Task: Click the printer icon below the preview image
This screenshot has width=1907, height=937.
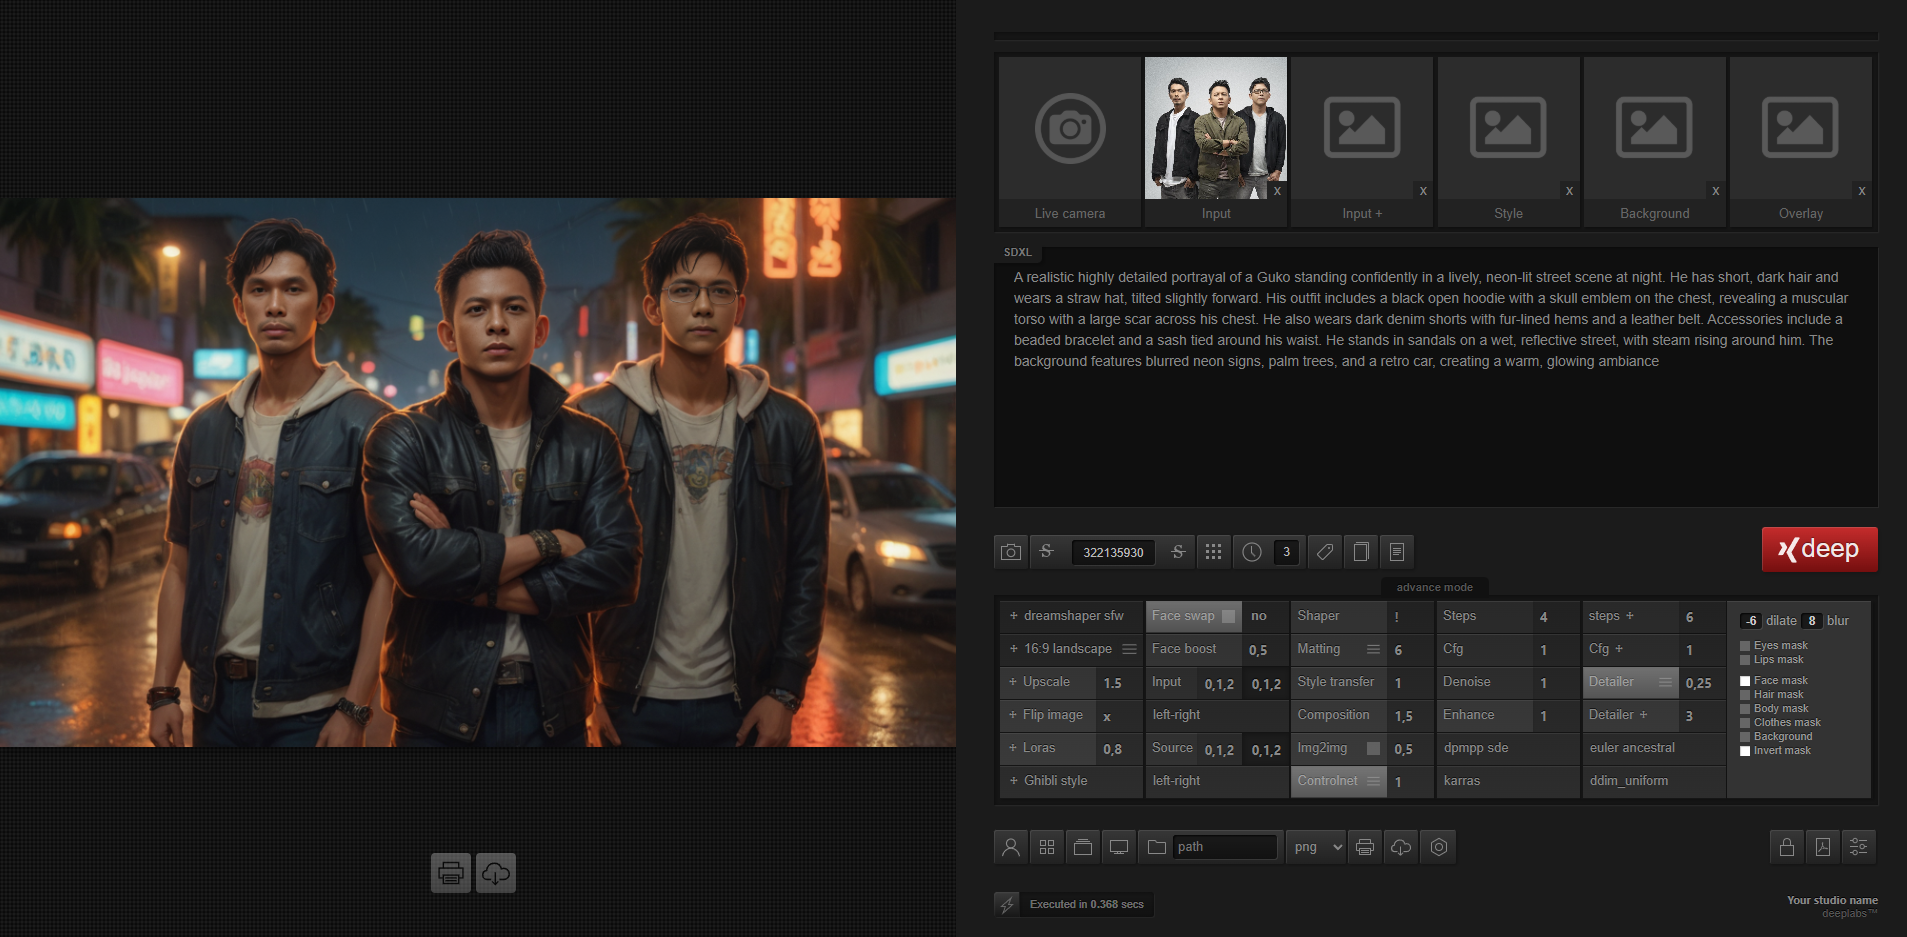Action: point(451,873)
